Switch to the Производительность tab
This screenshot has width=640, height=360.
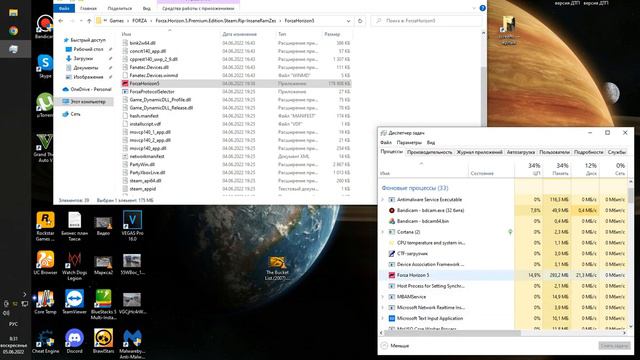[x=429, y=152]
